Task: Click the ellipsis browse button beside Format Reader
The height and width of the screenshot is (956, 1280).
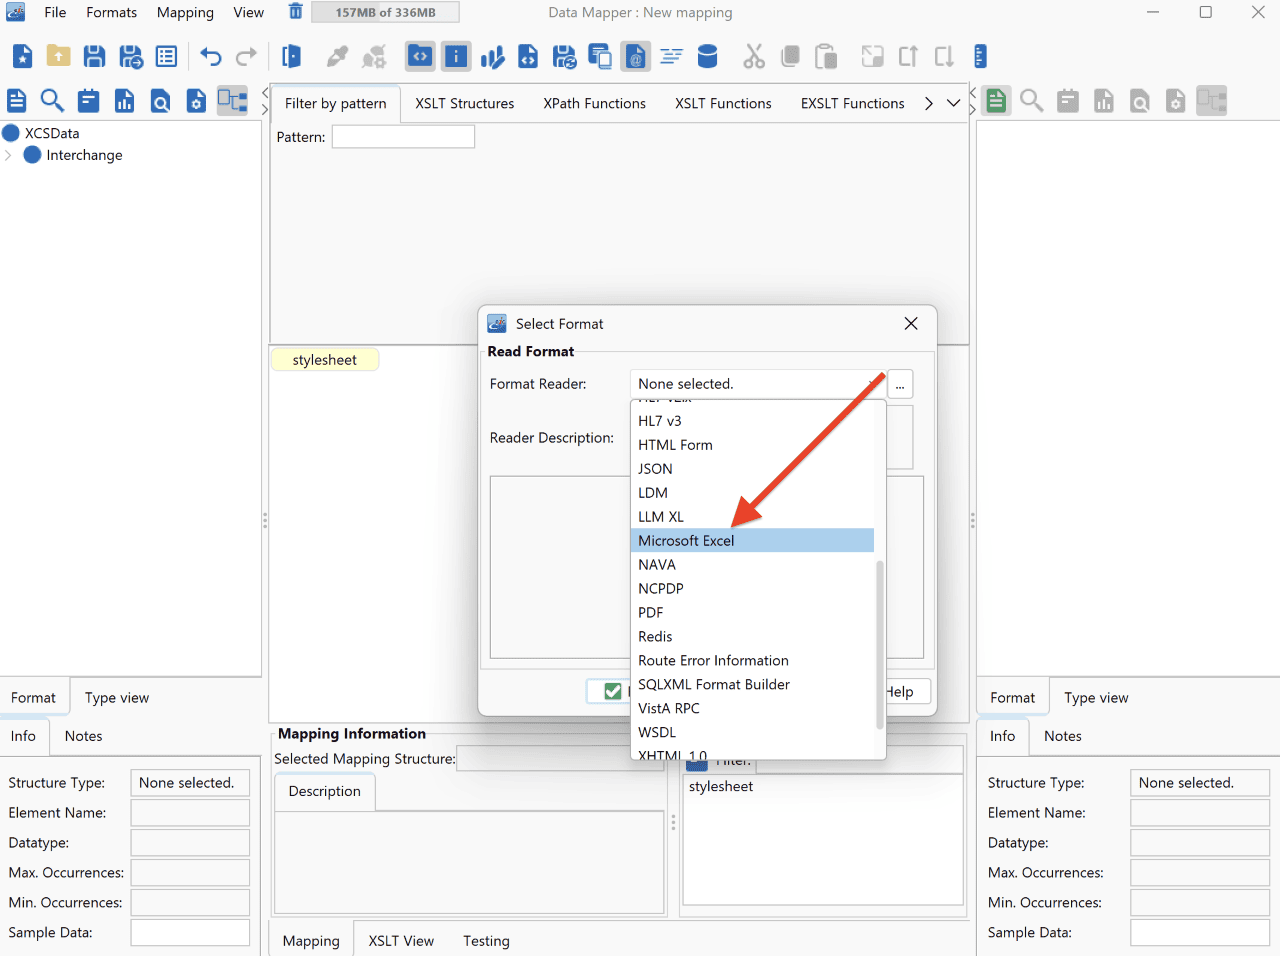Action: (900, 384)
